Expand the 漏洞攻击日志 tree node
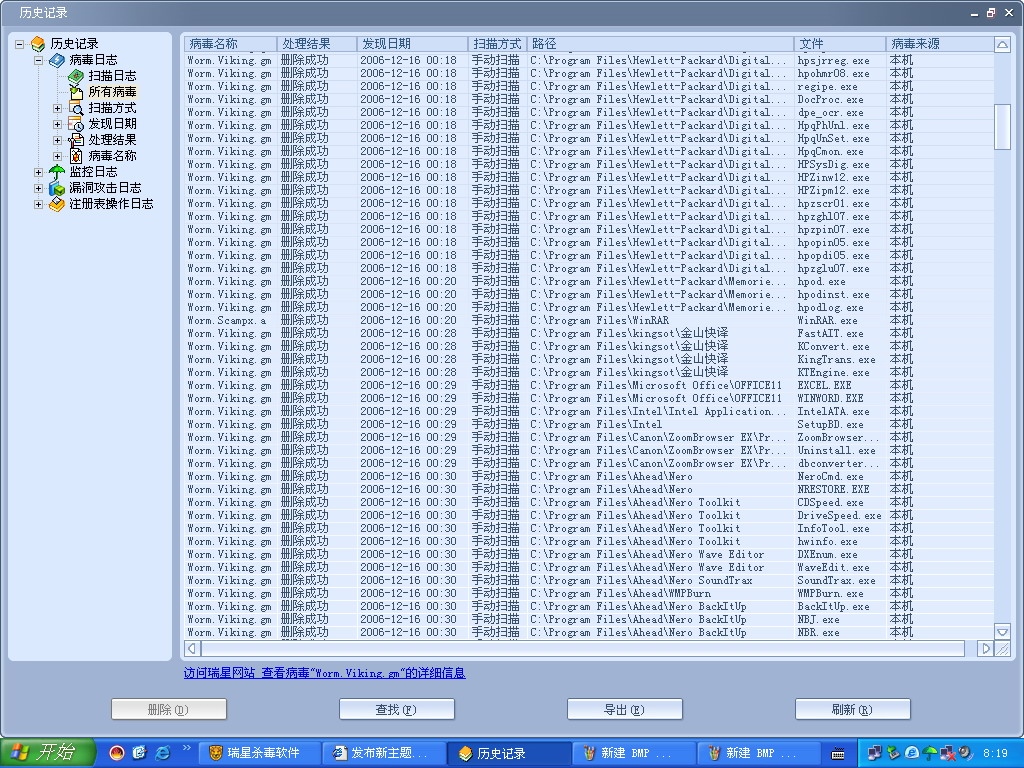1024x768 pixels. point(39,188)
